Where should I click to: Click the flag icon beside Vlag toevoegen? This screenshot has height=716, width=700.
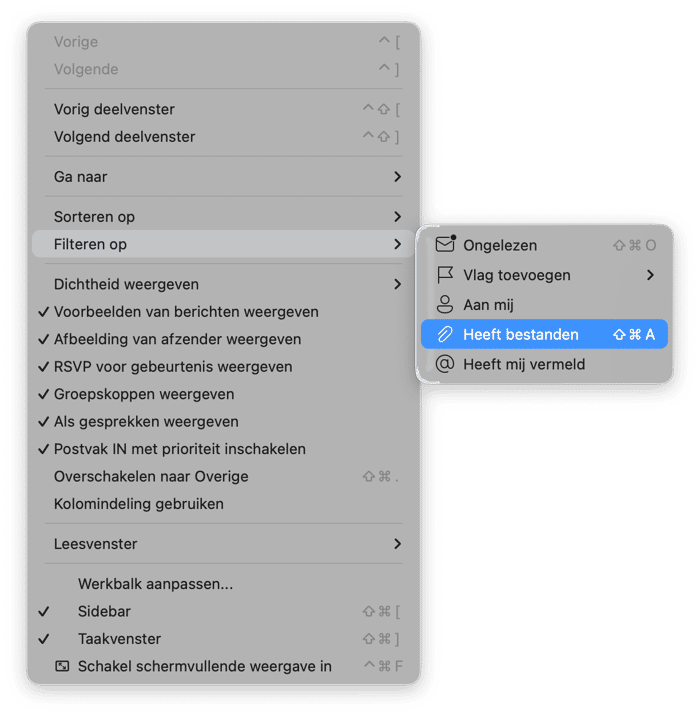click(445, 275)
